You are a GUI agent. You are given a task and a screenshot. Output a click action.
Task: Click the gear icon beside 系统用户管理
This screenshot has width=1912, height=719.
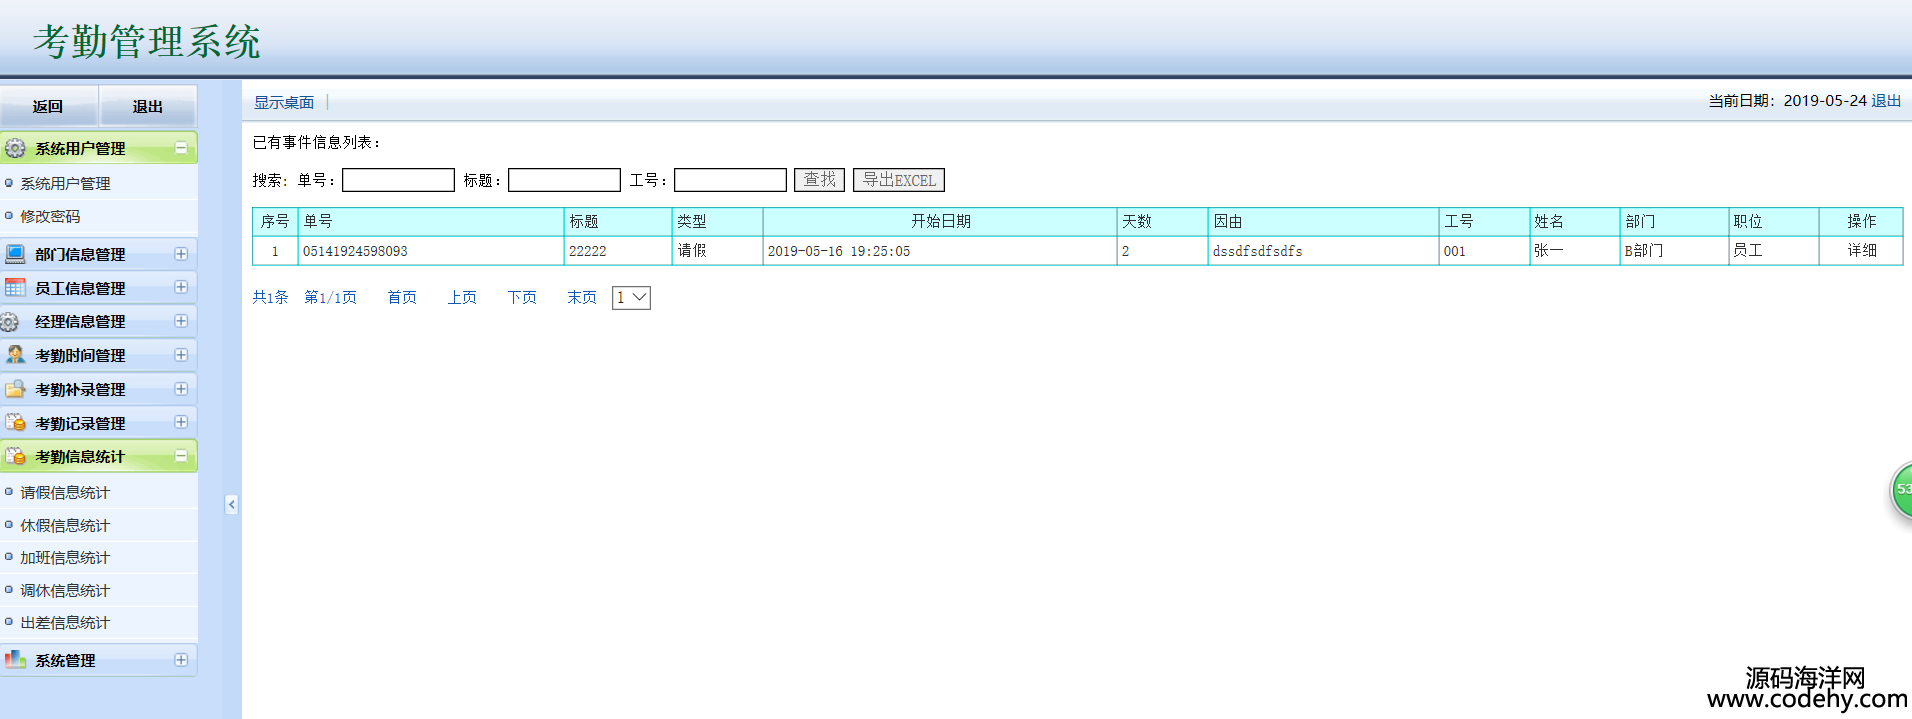(x=15, y=148)
